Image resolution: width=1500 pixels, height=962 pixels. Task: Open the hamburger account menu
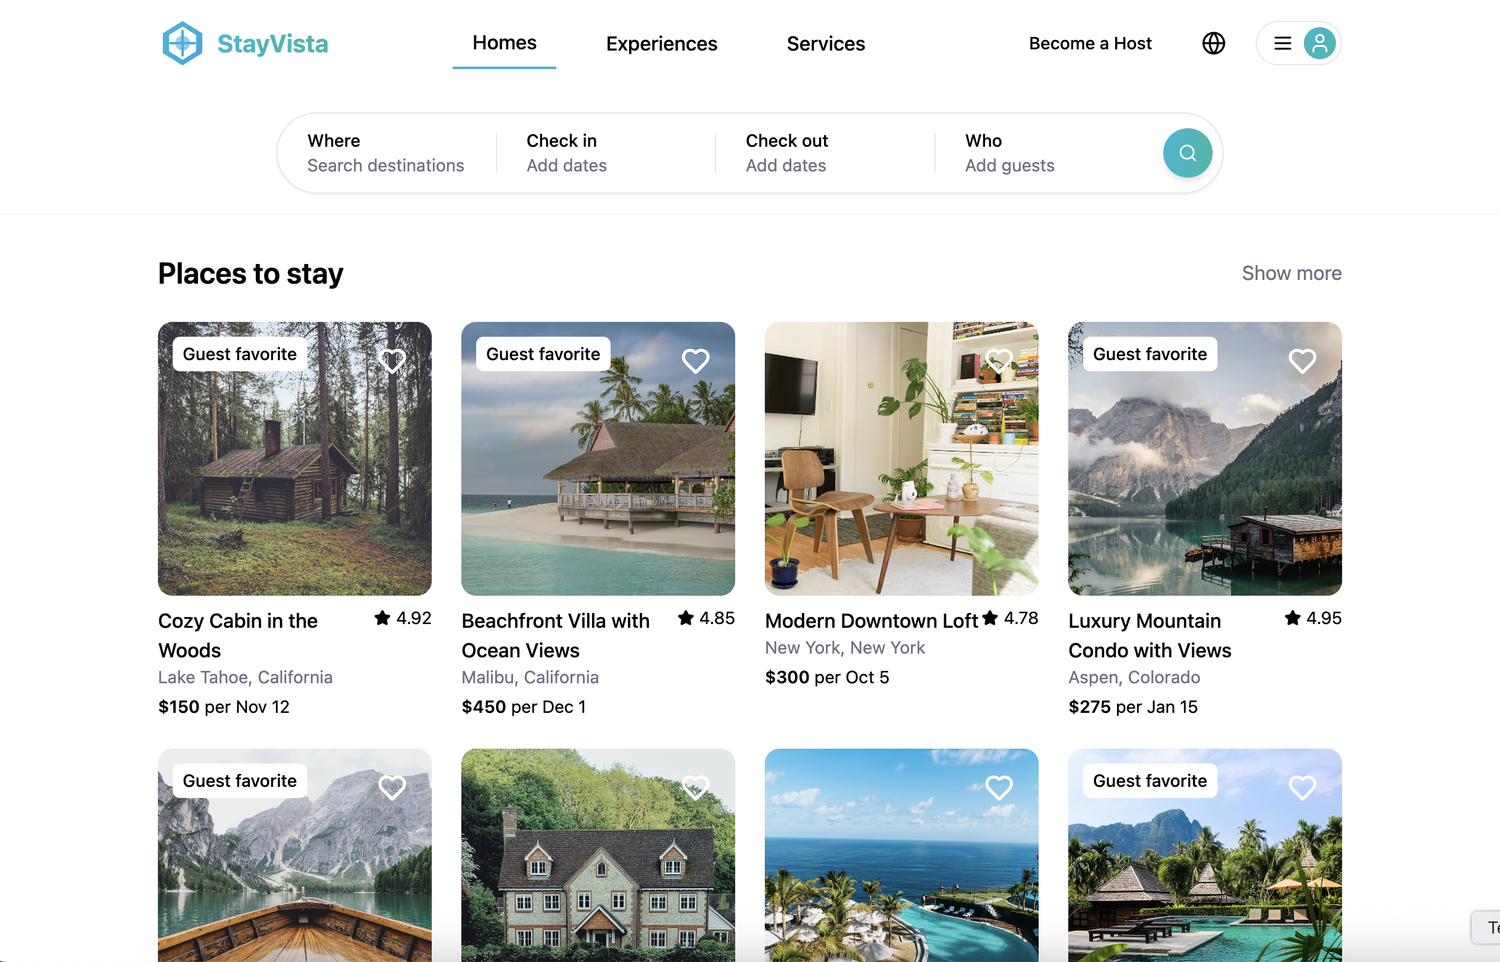click(x=1282, y=43)
